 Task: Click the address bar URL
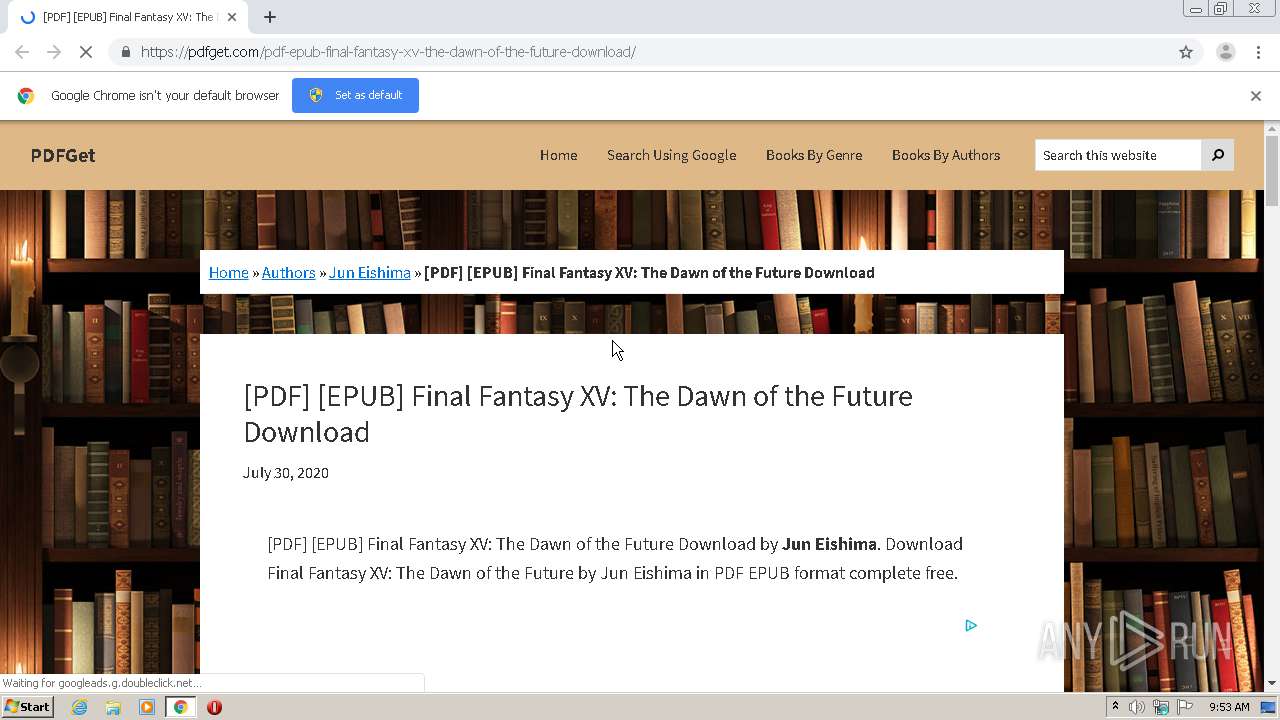[388, 52]
